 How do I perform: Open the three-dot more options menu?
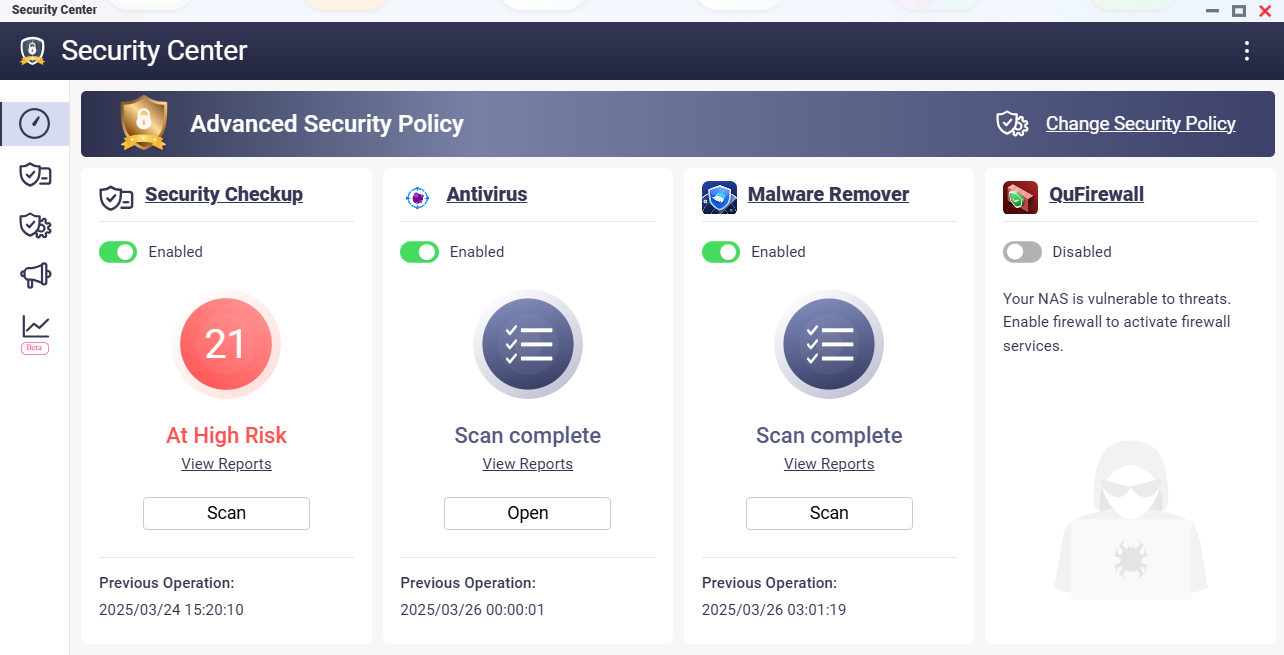1246,51
